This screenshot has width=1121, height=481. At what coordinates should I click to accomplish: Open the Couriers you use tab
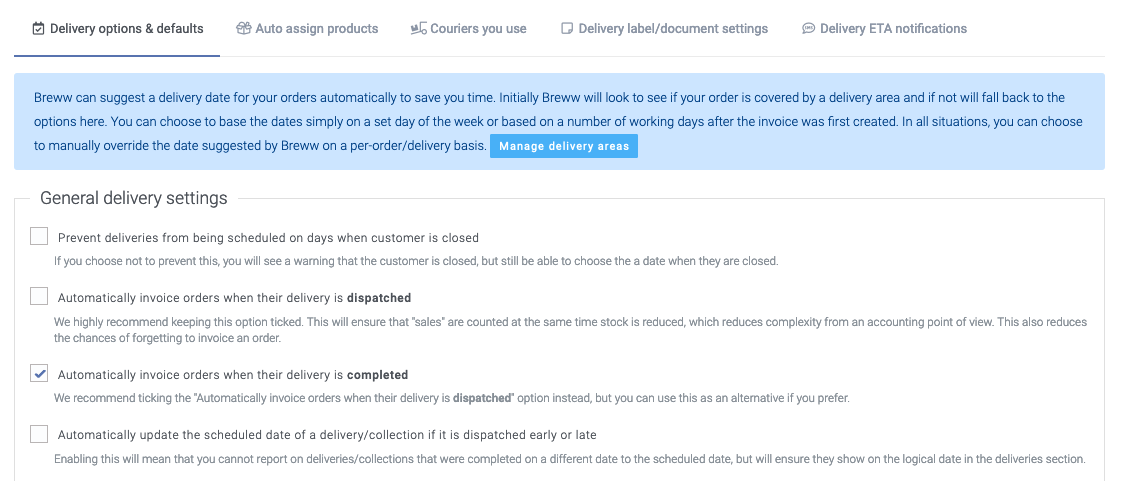[x=469, y=29]
